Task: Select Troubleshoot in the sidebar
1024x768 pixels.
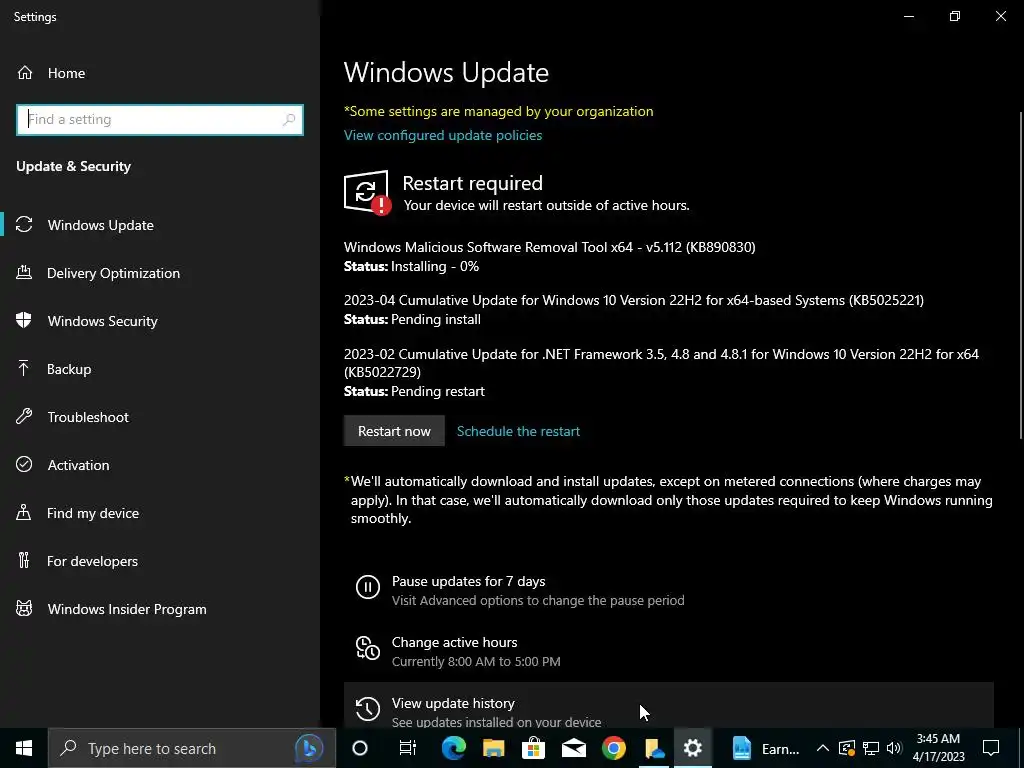Action: [160, 417]
